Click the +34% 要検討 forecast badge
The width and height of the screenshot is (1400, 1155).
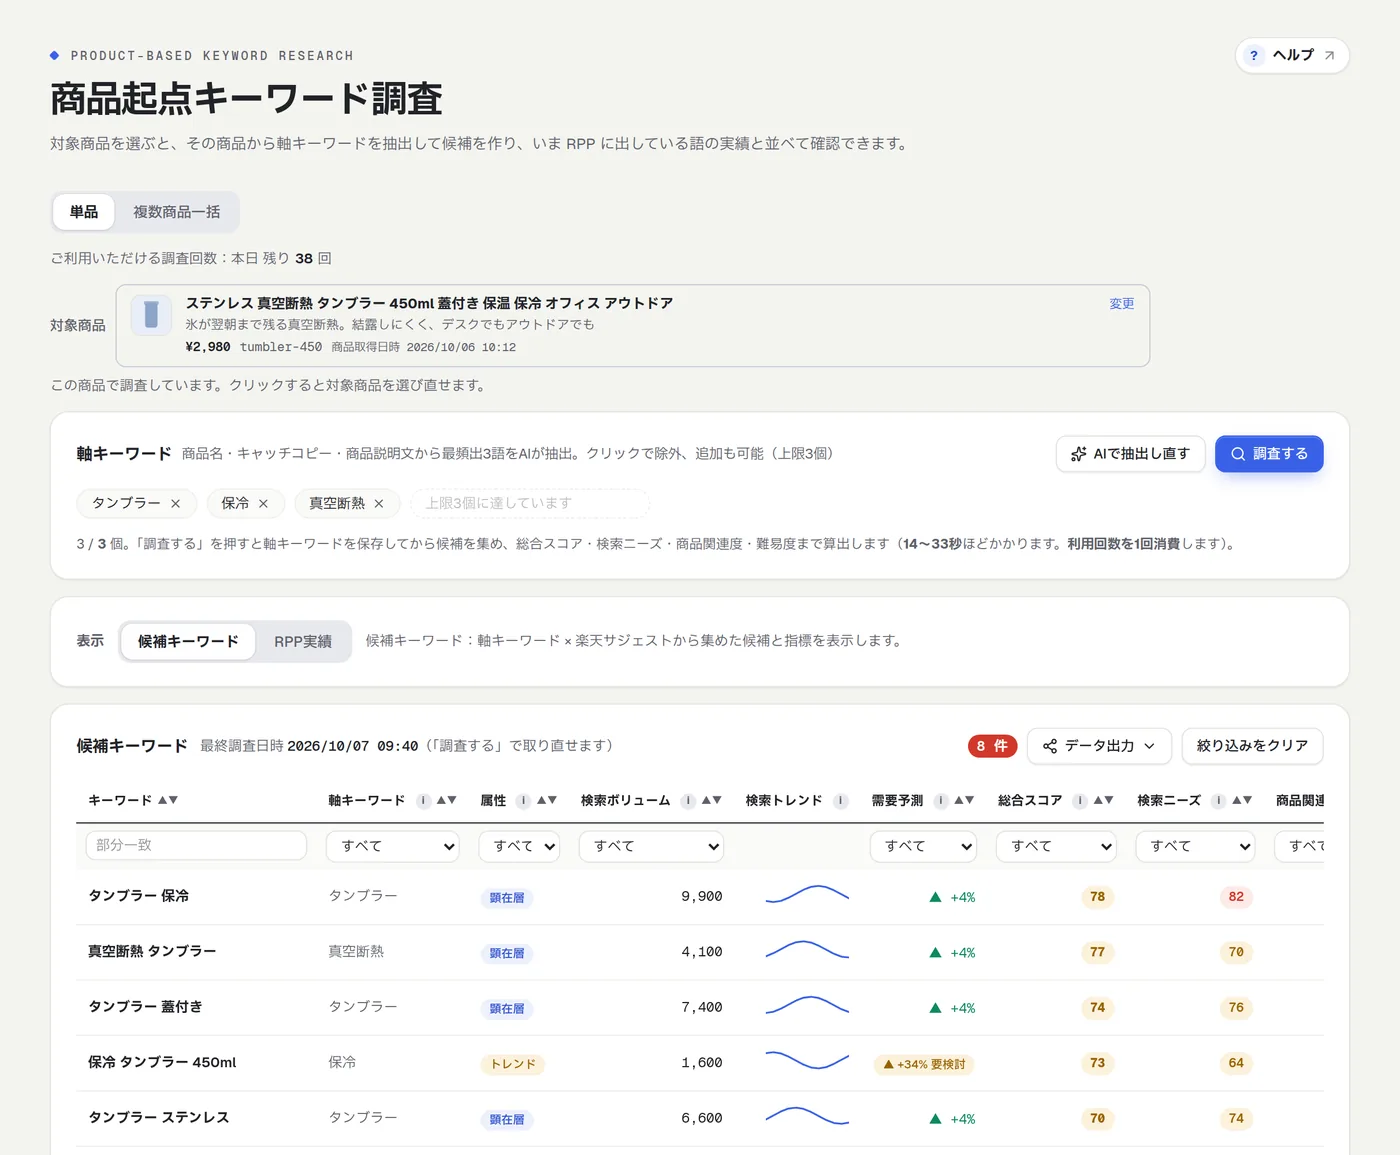(923, 1064)
